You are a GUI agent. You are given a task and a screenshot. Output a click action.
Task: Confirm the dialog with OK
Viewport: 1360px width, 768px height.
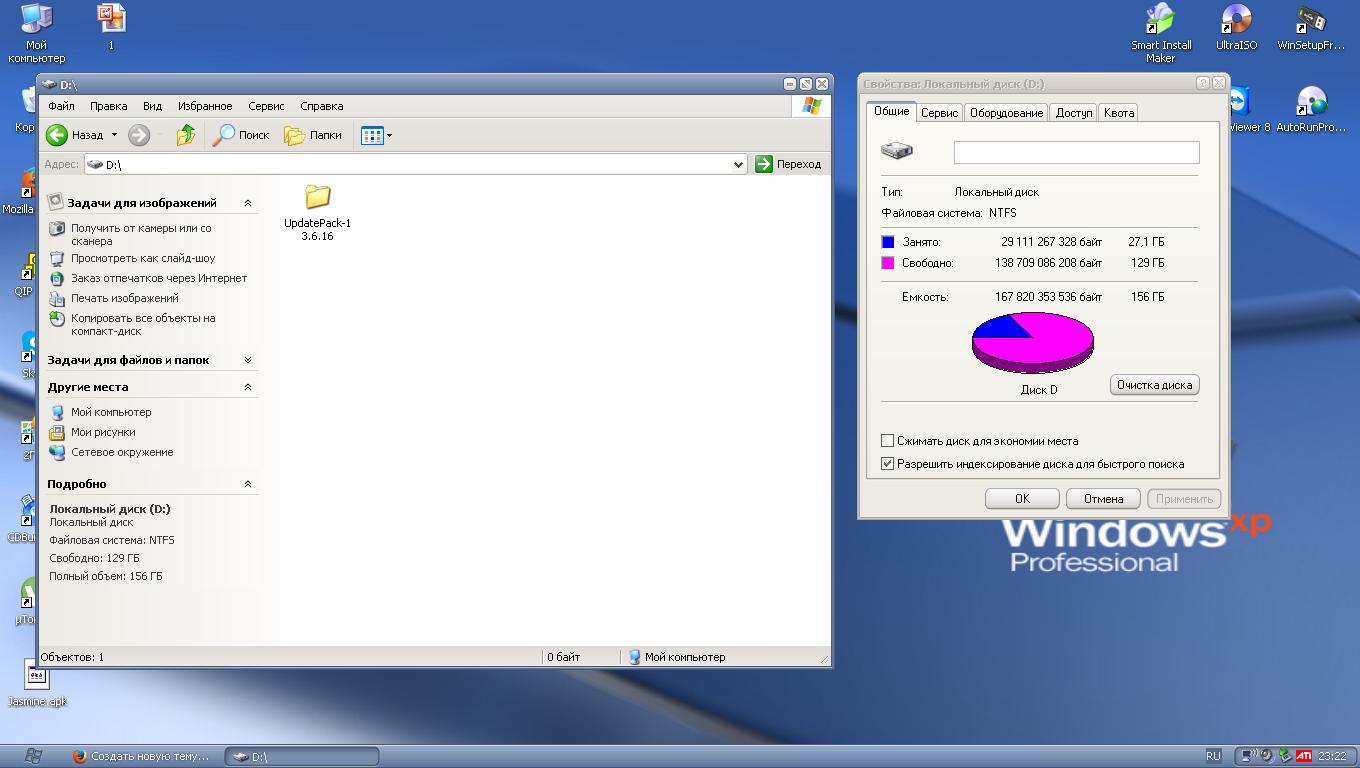point(1022,498)
